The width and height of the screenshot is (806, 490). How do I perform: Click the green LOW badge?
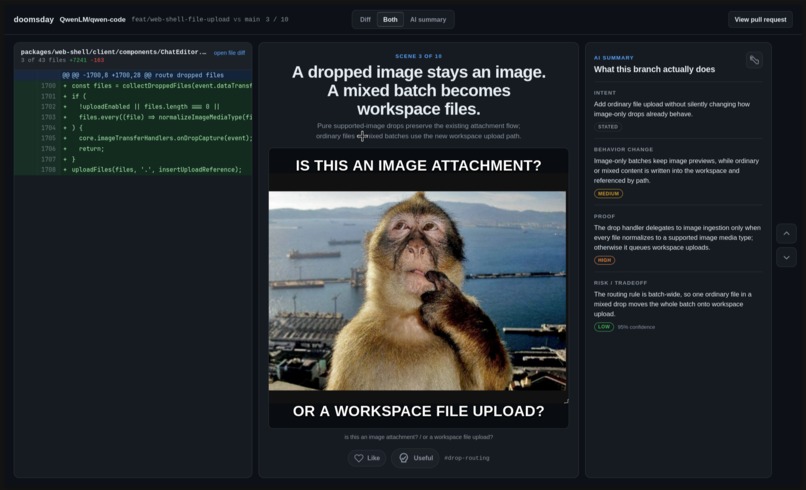point(604,326)
